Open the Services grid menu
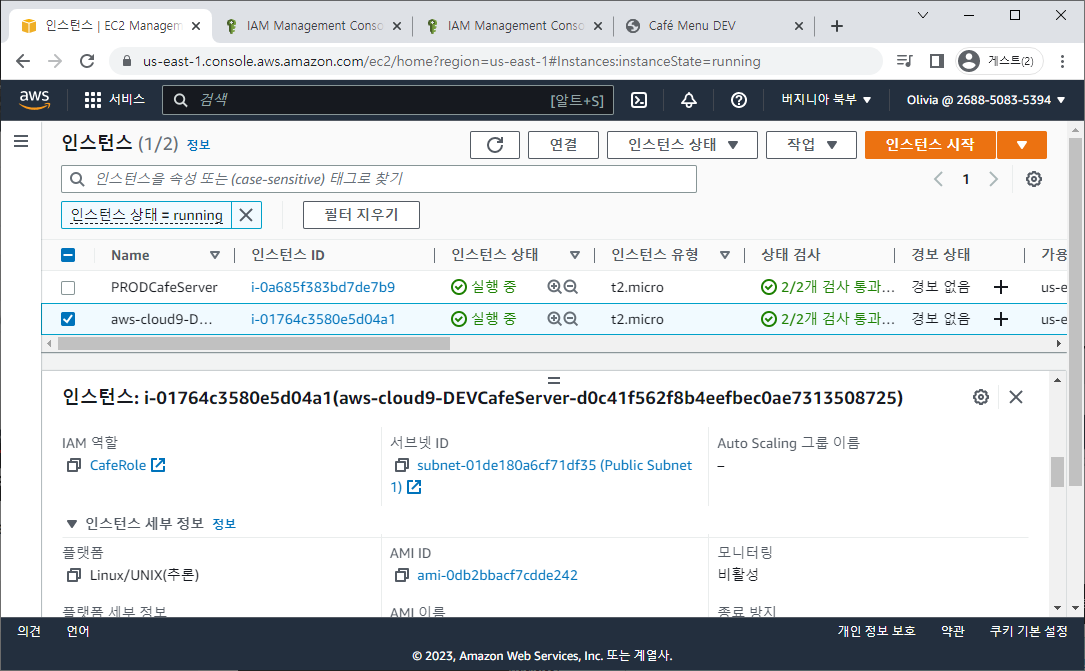Viewport: 1085px width, 671px height. point(114,100)
